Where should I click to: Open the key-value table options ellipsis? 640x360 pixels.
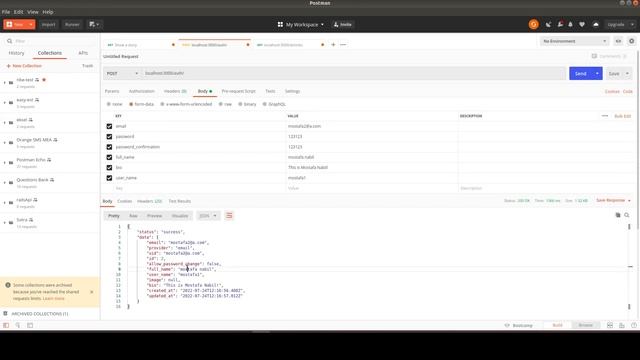[x=605, y=116]
